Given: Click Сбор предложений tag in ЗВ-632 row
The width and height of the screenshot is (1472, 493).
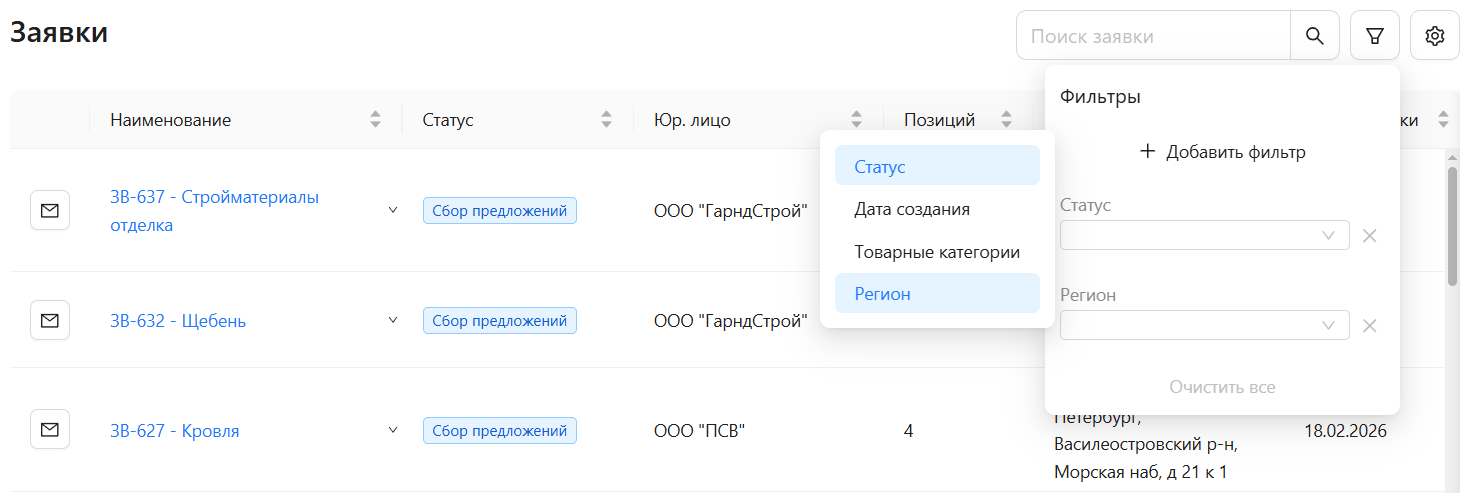Looking at the screenshot, I should 500,321.
